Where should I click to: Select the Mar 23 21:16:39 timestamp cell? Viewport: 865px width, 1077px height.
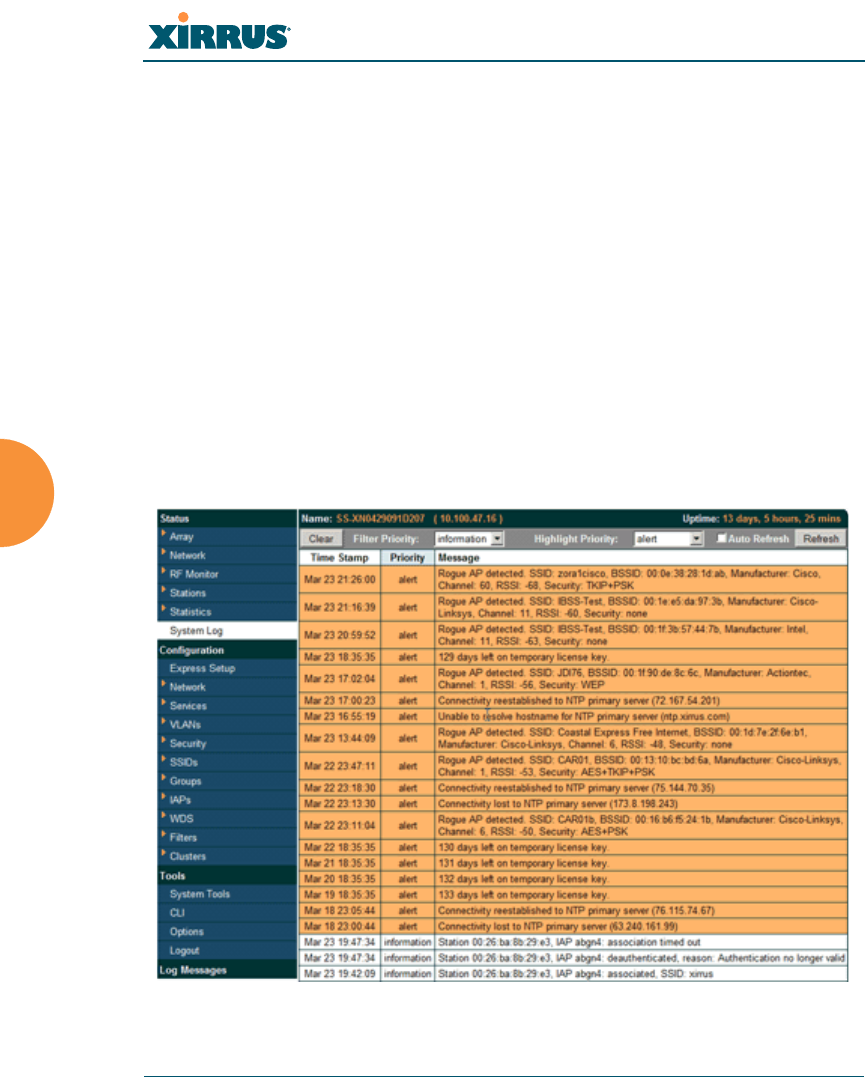pos(339,607)
